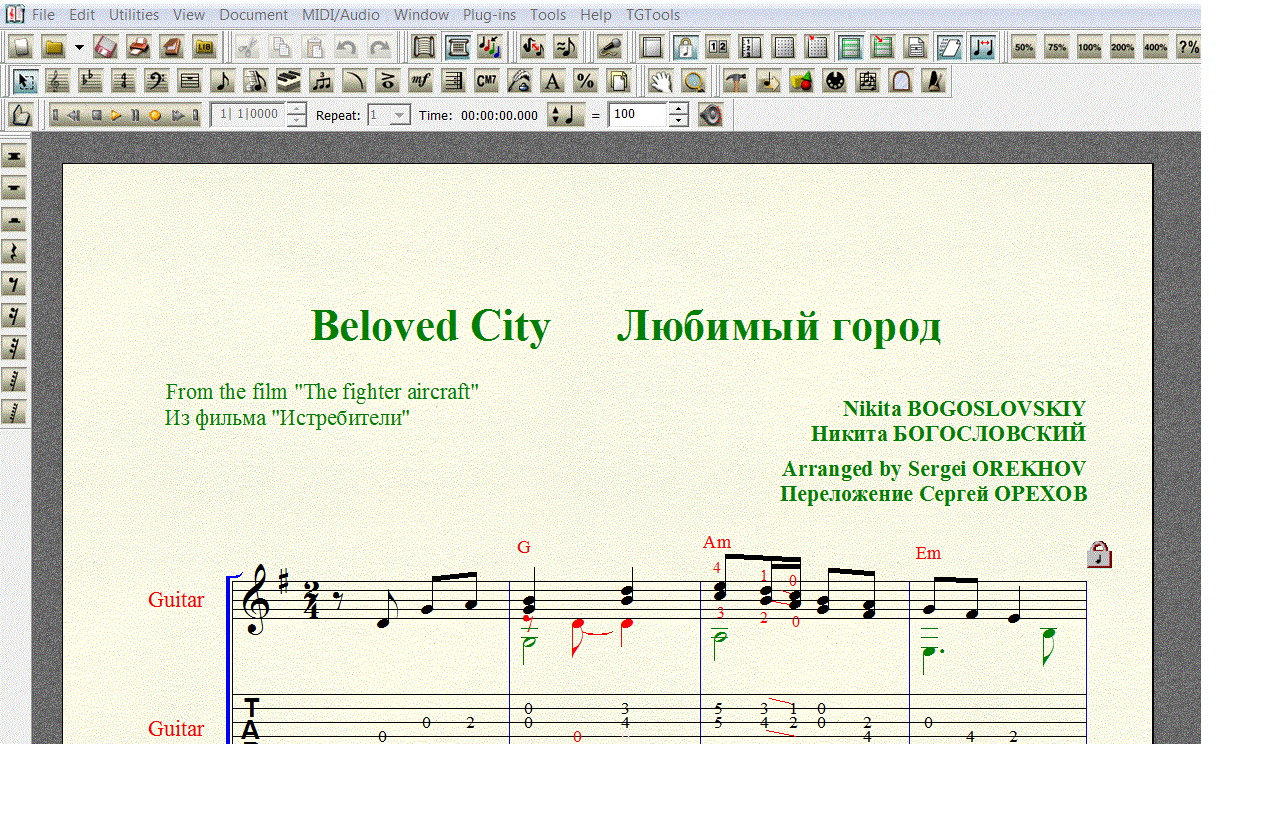The image size is (1274, 817).
Task: Select the Measure tool
Action: coord(190,81)
